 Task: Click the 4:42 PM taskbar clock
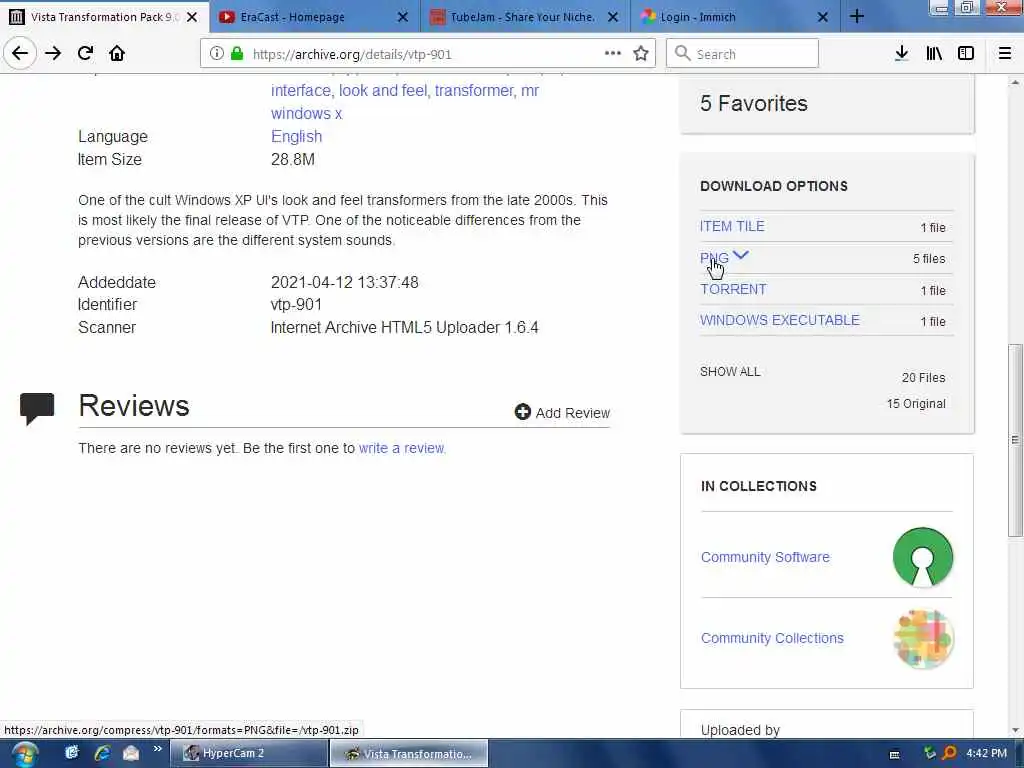click(x=986, y=753)
